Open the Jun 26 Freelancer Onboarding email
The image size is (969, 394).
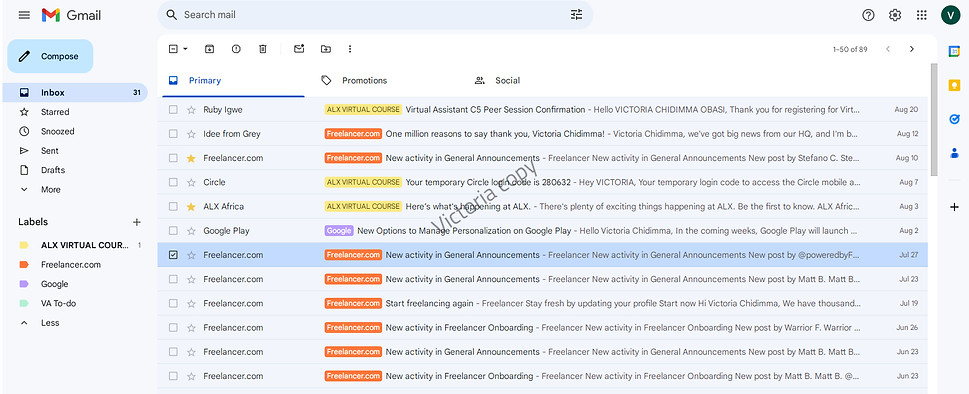543,328
